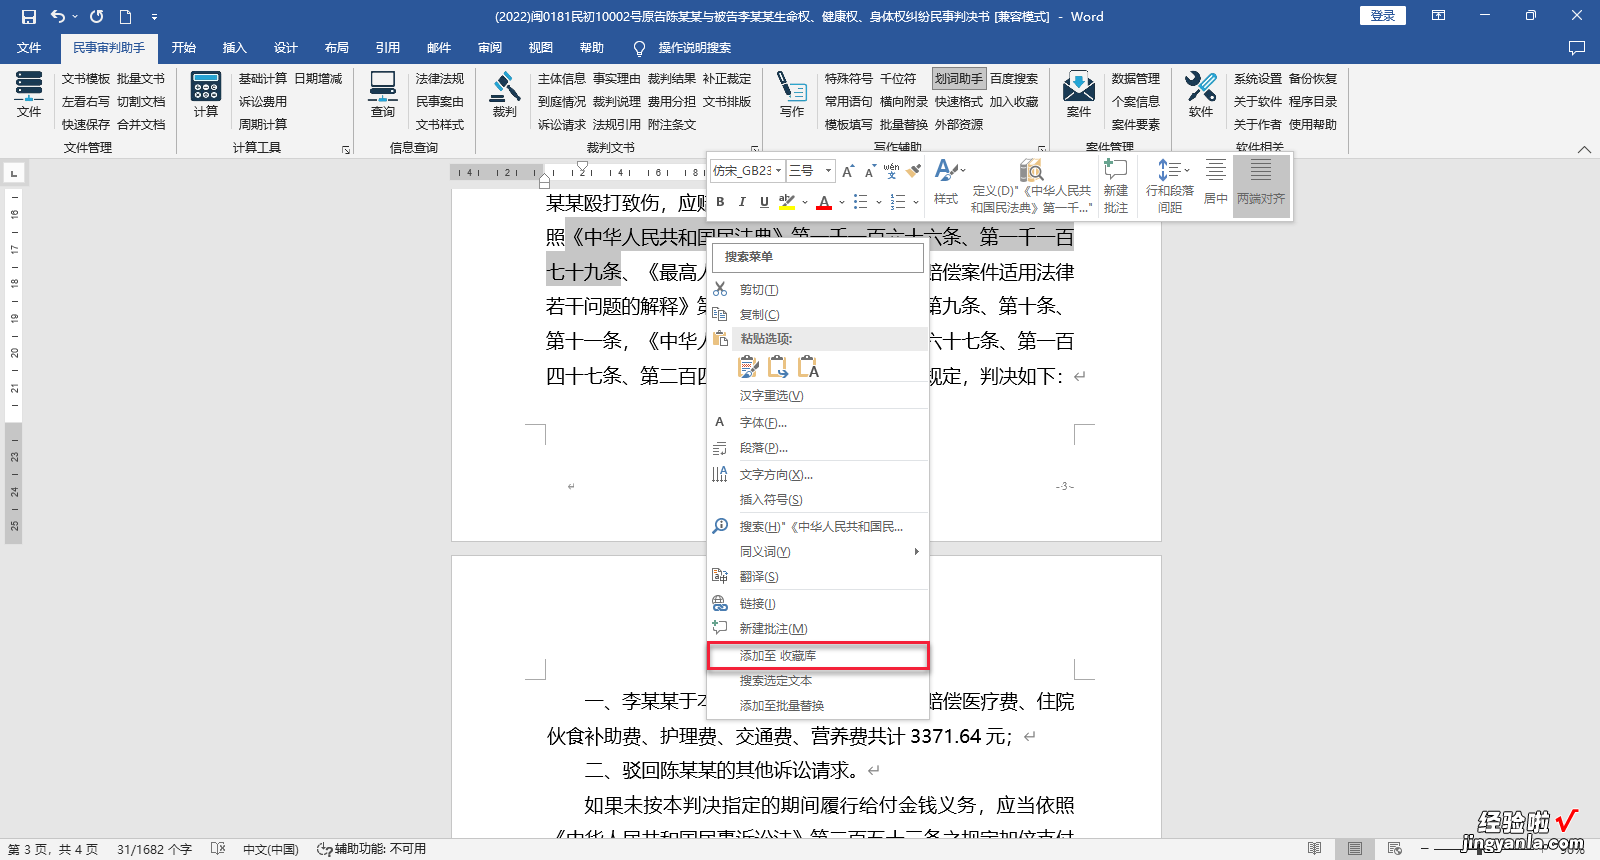
Task: Click the 裁判 gavel icon
Action: tap(505, 95)
